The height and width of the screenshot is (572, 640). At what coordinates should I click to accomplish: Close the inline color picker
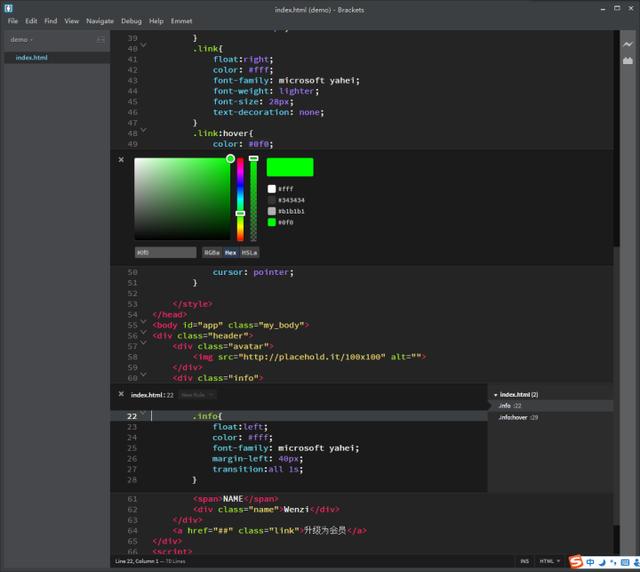[x=121, y=159]
